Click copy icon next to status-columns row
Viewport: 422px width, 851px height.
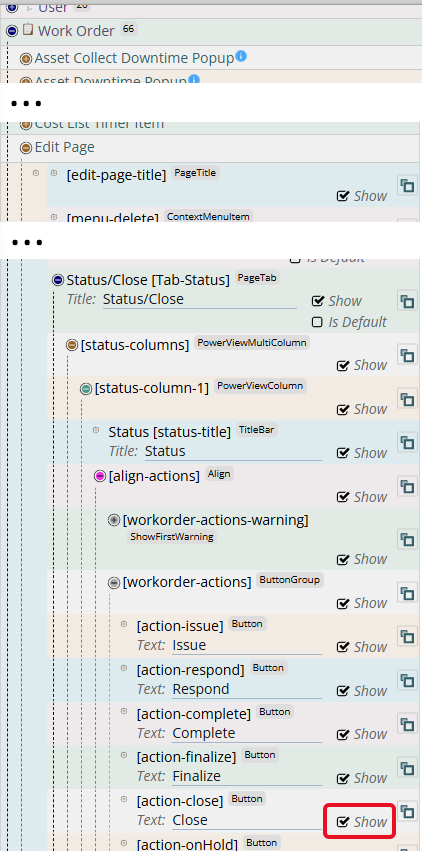(x=407, y=355)
